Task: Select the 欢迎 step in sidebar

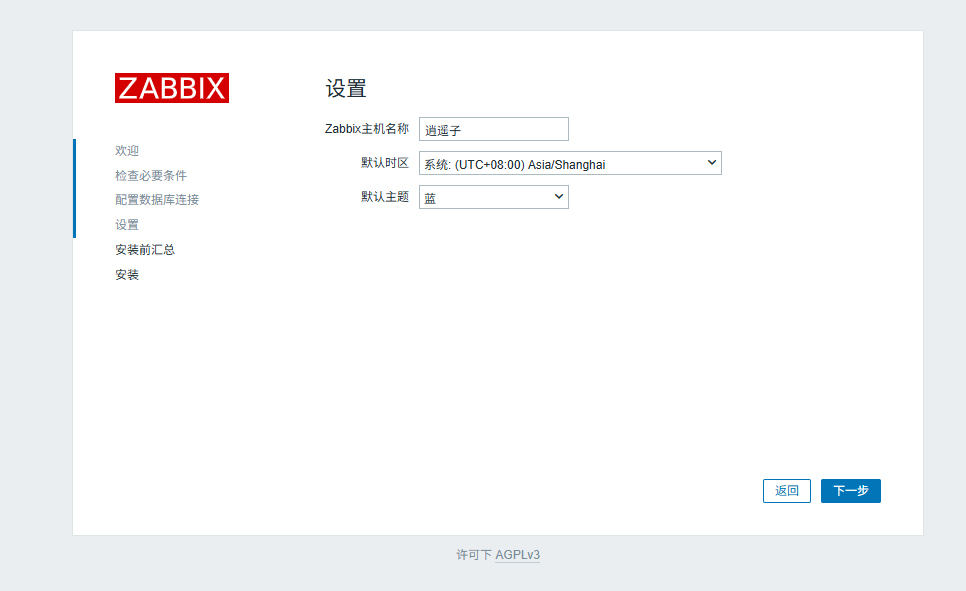Action: tap(127, 150)
